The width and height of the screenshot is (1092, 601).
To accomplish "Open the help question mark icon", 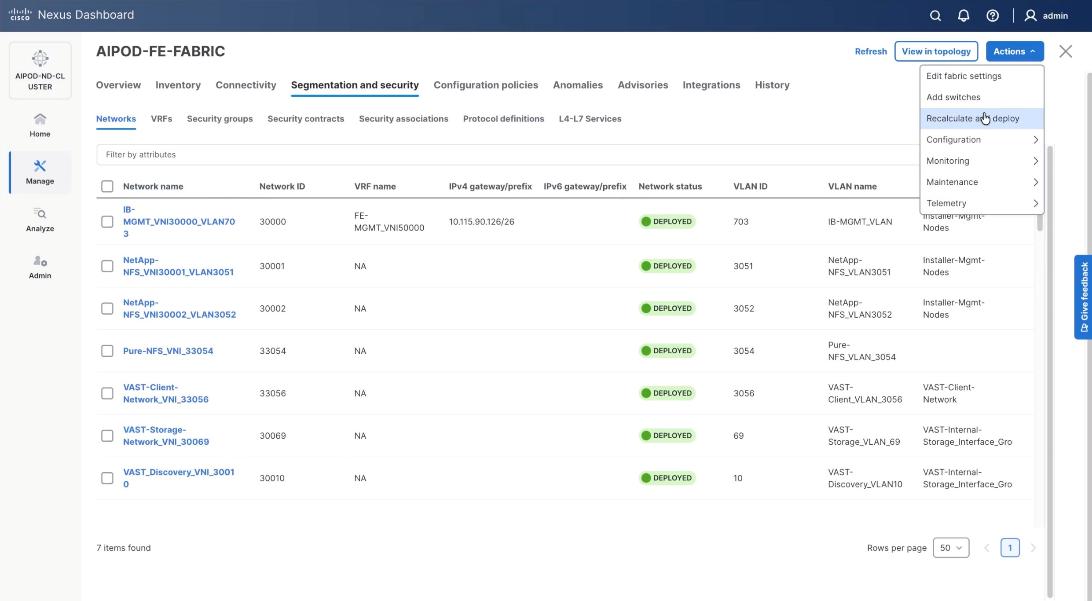I will 992,16.
